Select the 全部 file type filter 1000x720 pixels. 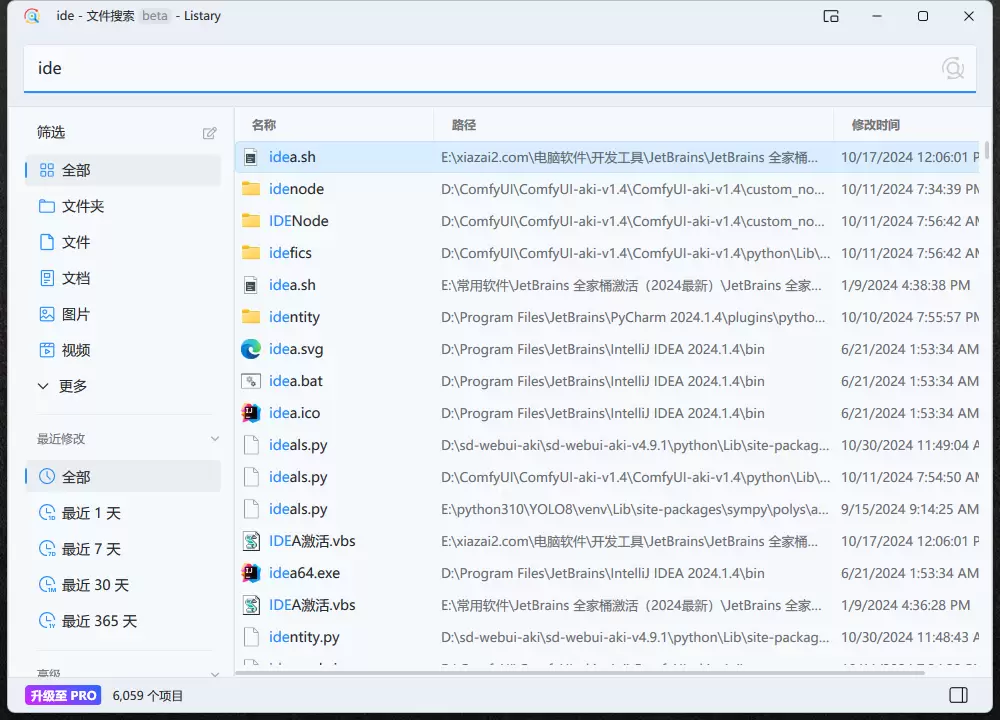pyautogui.click(x=123, y=170)
